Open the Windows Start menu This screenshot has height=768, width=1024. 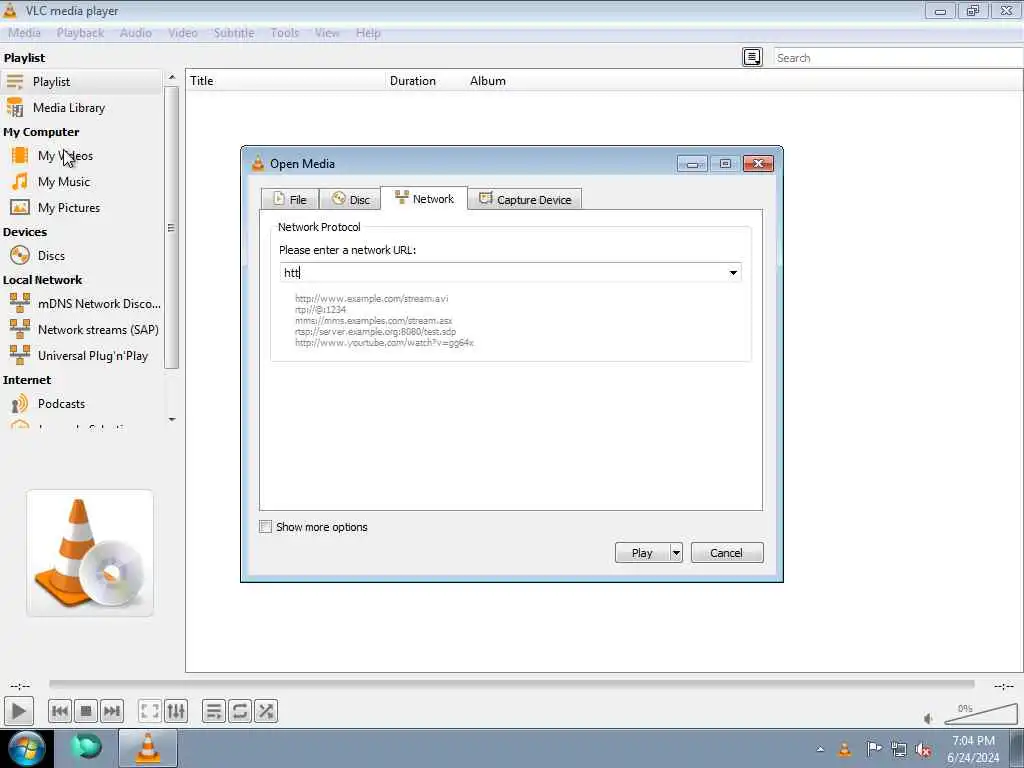tap(26, 748)
